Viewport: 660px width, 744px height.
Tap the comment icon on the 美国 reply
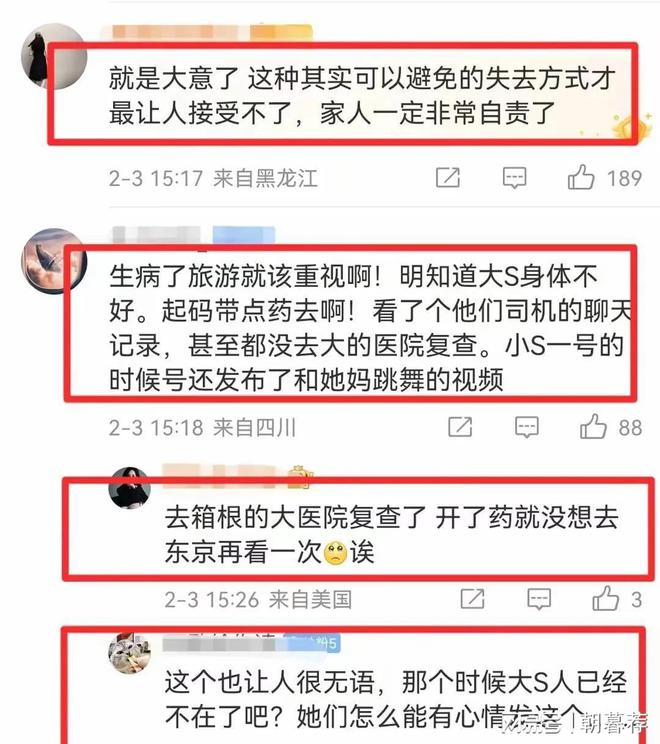539,599
